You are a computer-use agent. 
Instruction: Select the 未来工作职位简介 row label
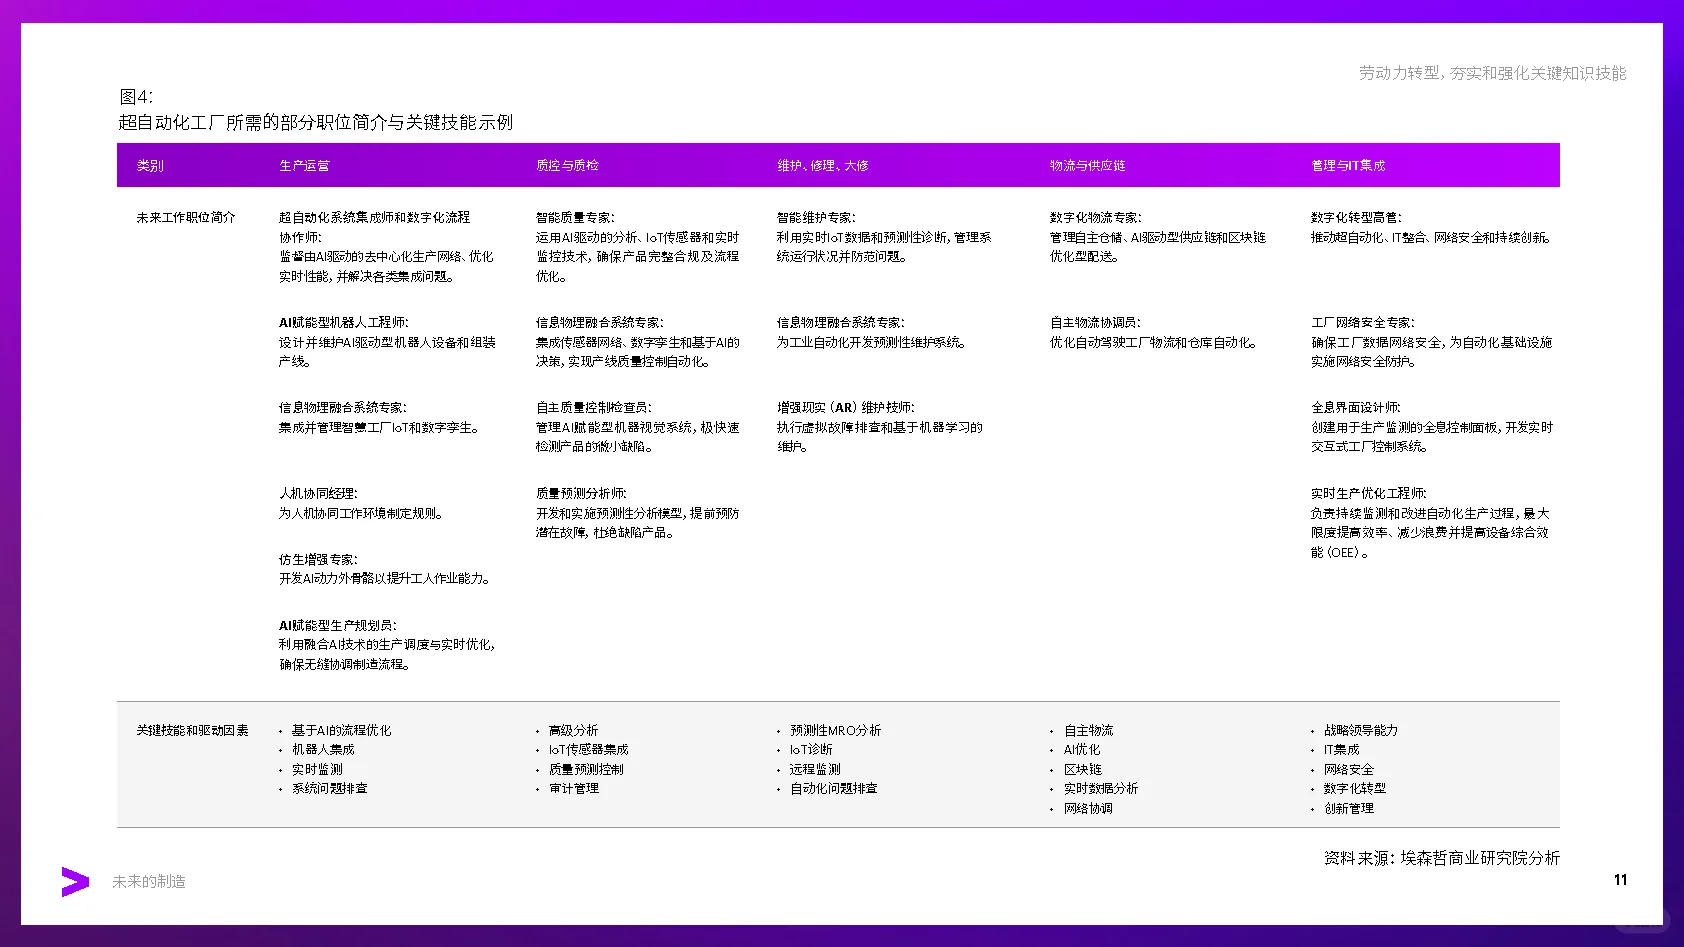[x=185, y=217]
